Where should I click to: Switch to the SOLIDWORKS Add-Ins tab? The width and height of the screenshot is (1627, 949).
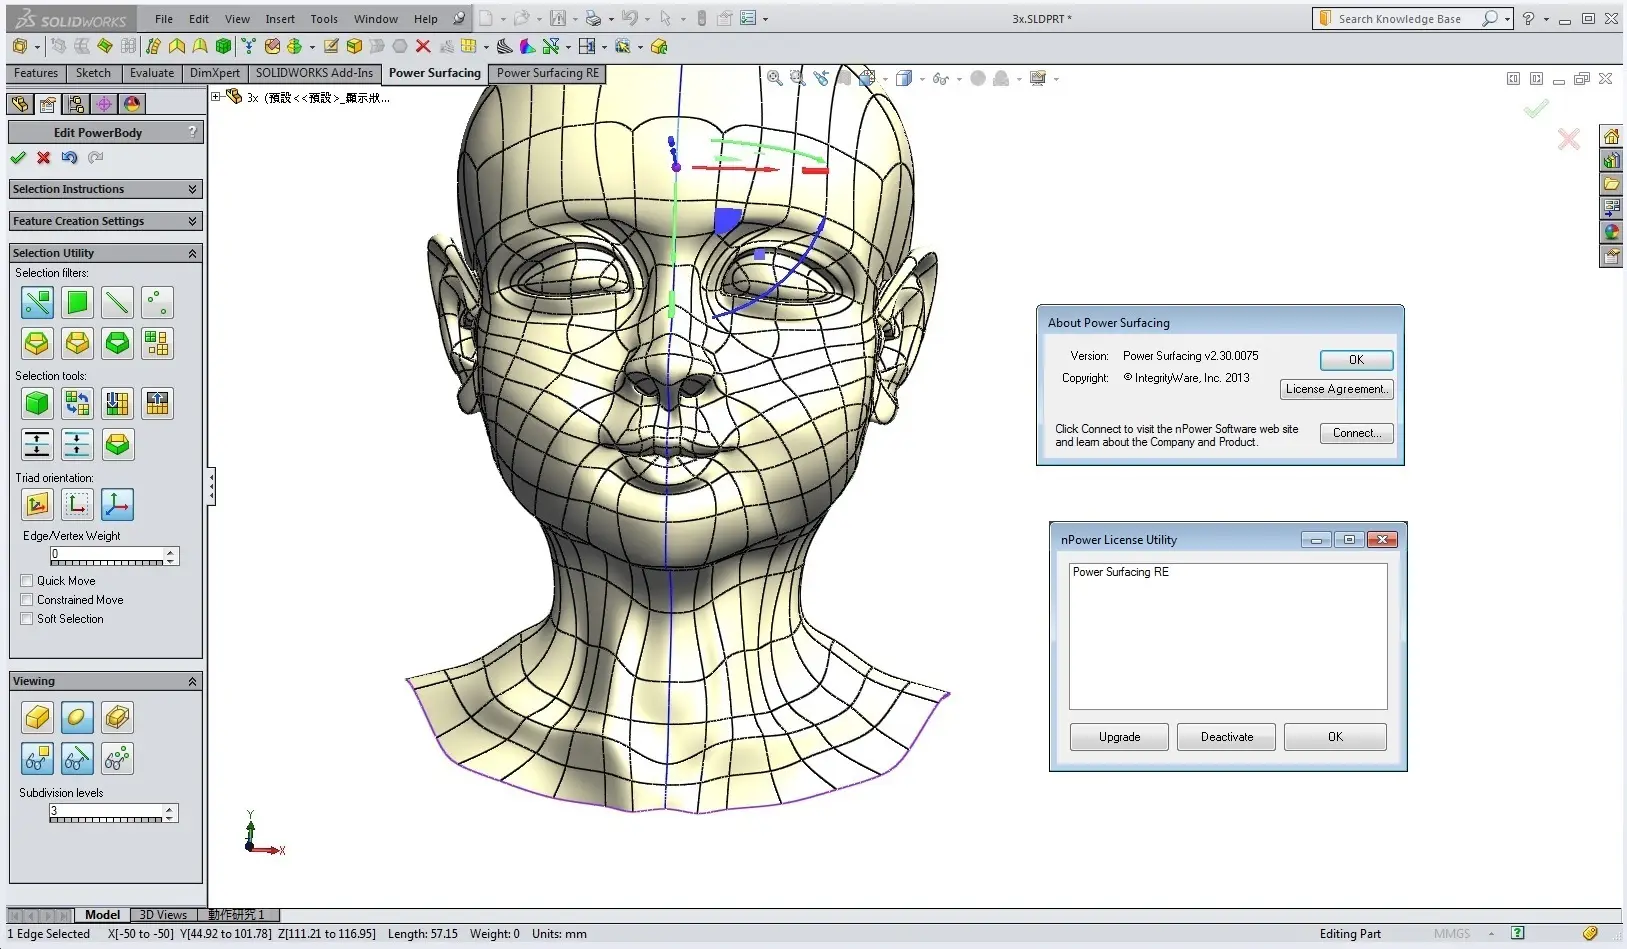(x=314, y=73)
